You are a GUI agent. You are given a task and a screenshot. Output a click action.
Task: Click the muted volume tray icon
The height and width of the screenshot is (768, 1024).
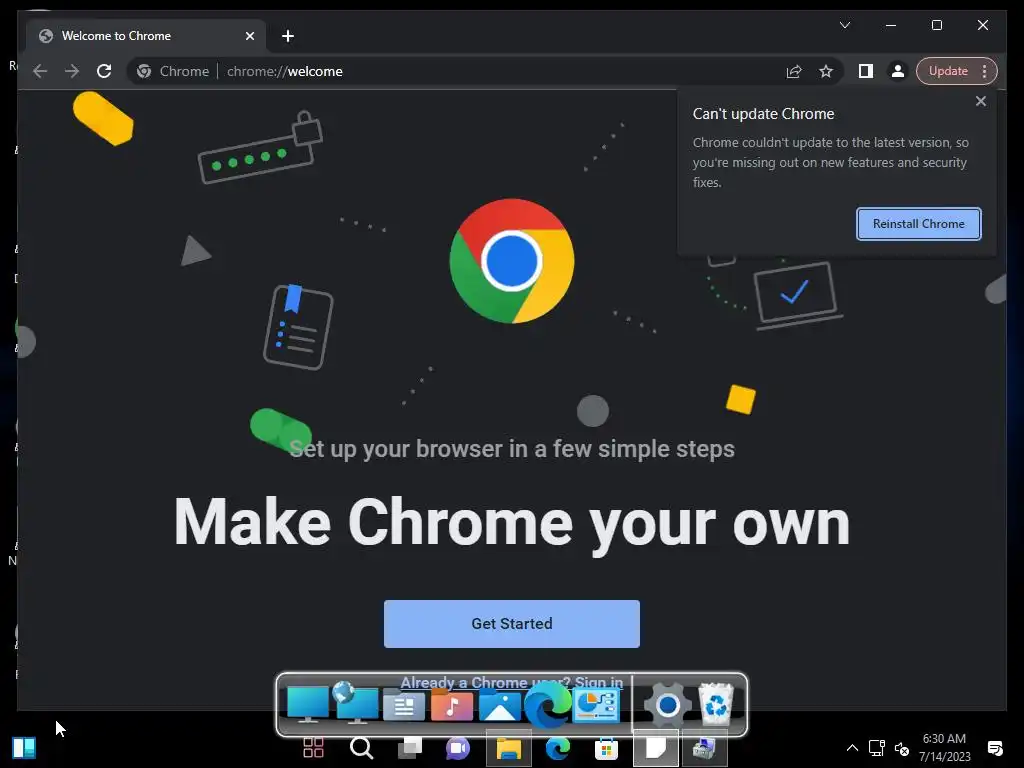902,748
